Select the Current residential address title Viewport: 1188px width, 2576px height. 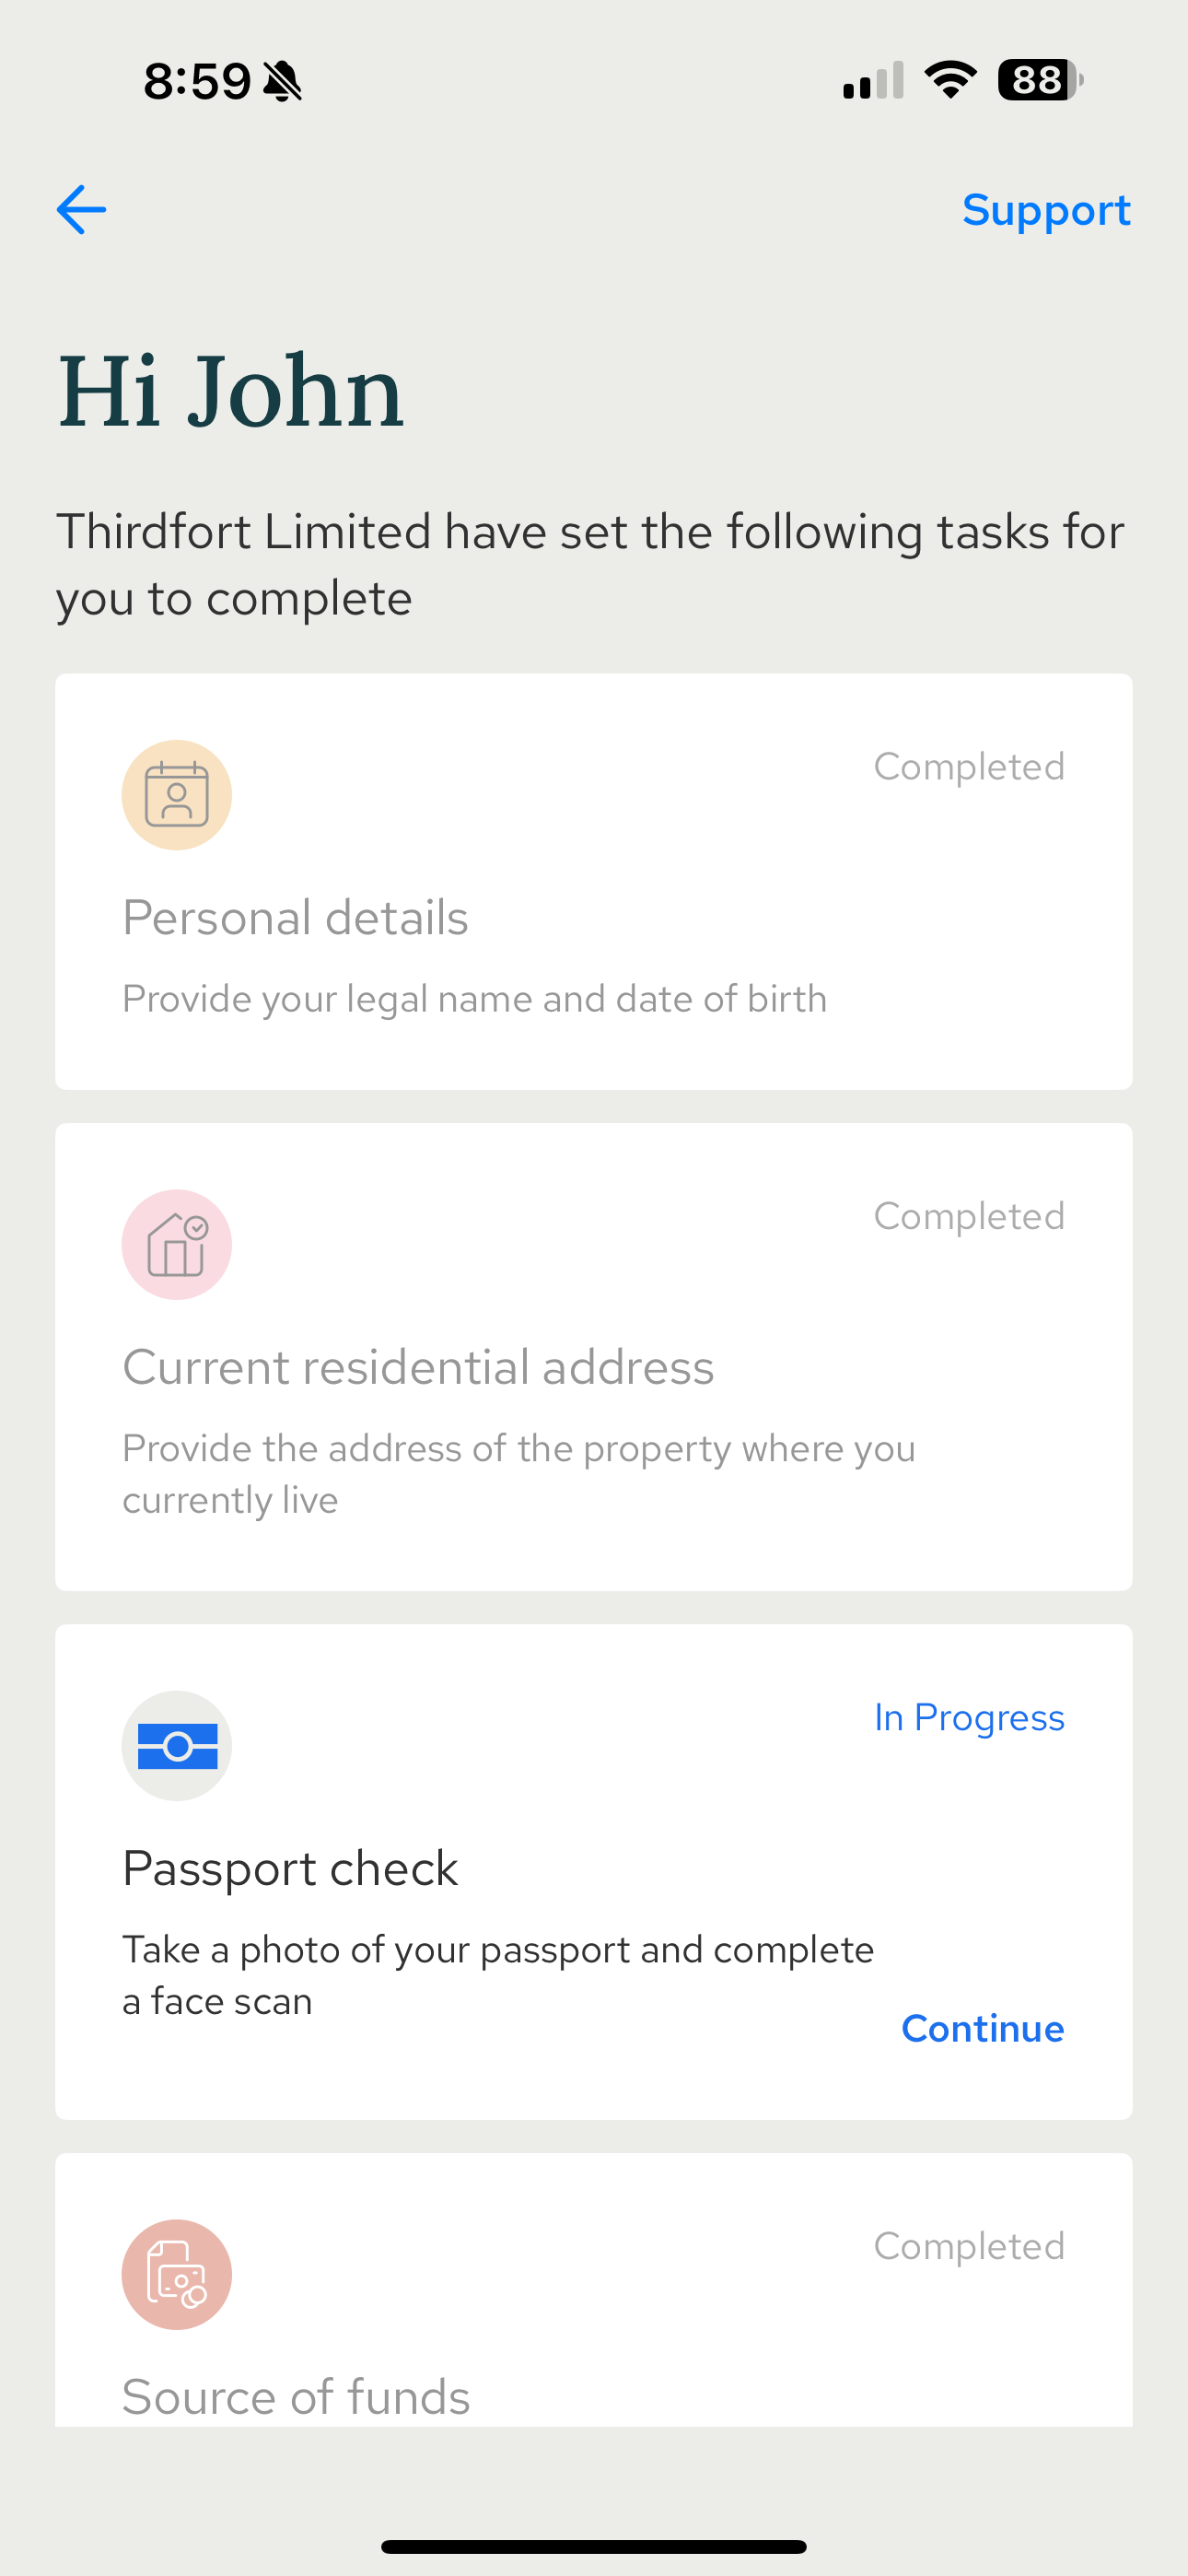coord(418,1367)
